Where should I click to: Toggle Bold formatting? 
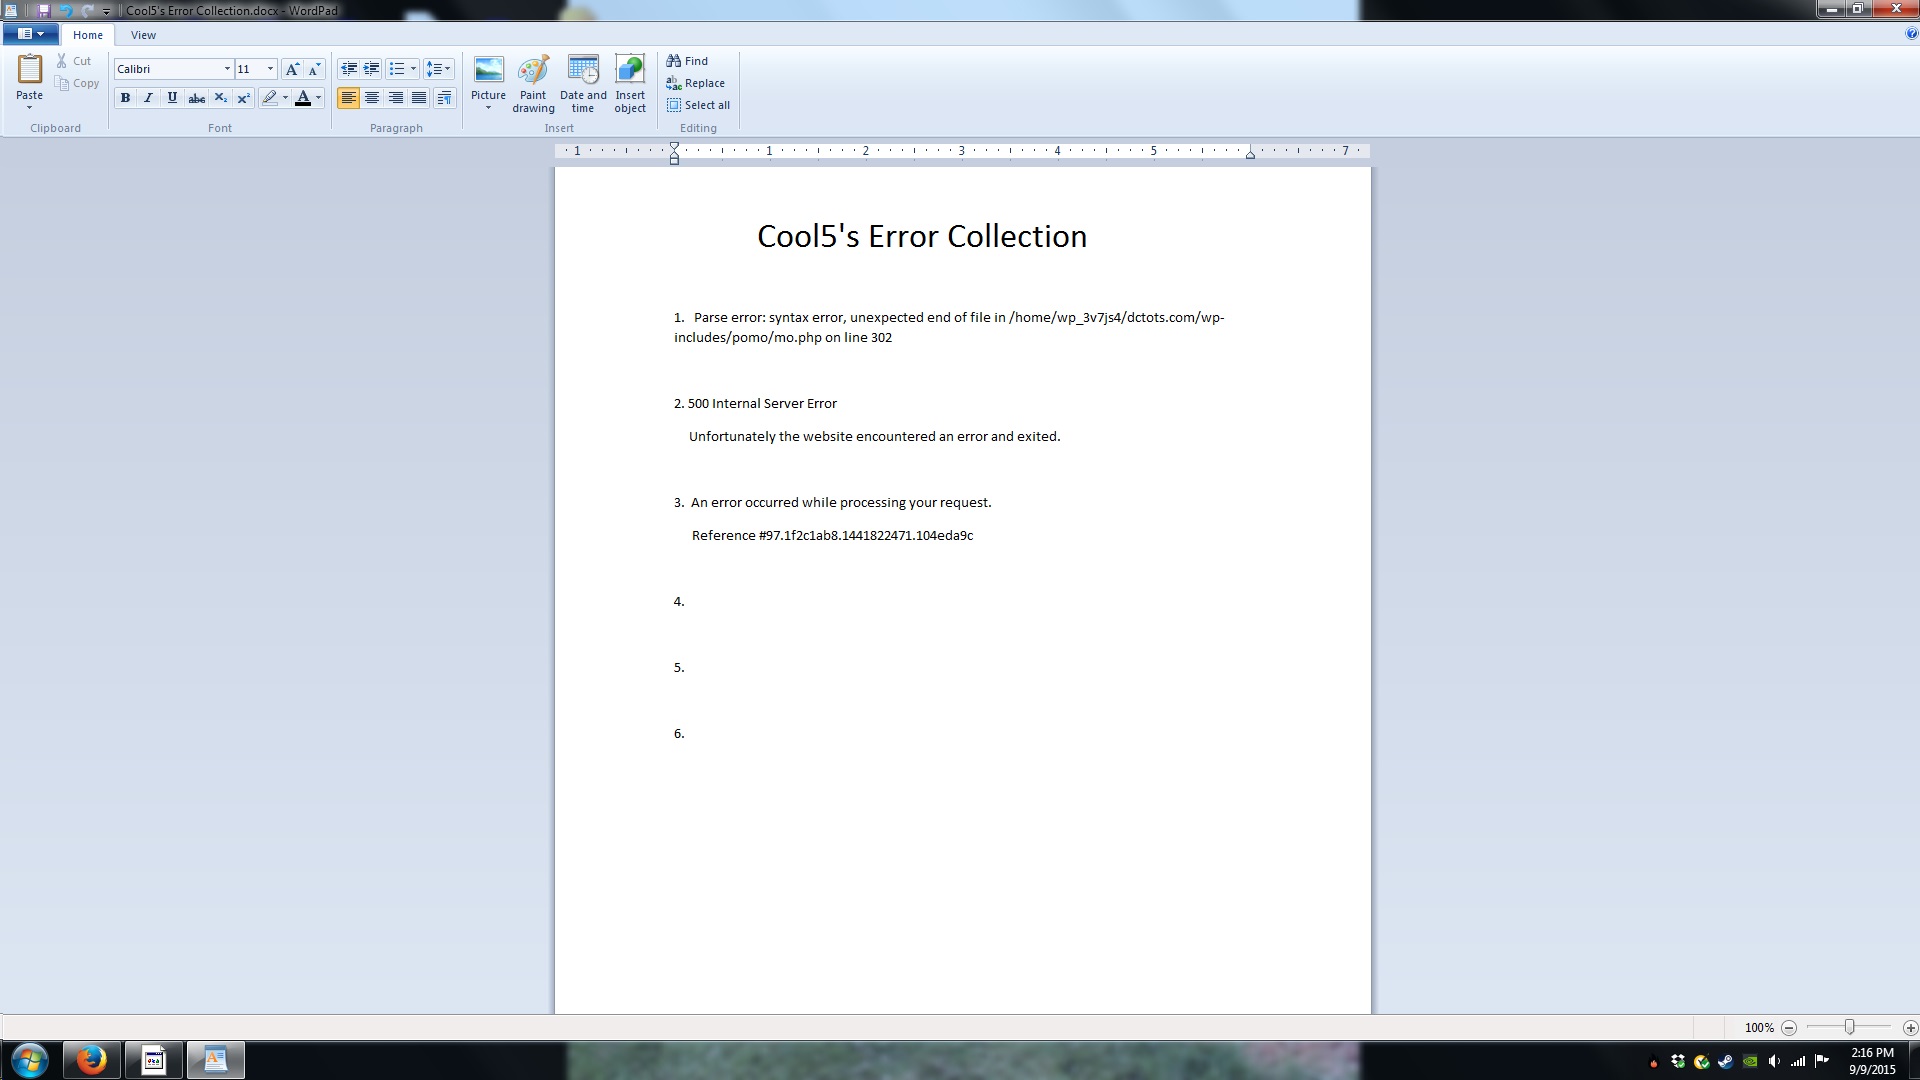pyautogui.click(x=125, y=98)
